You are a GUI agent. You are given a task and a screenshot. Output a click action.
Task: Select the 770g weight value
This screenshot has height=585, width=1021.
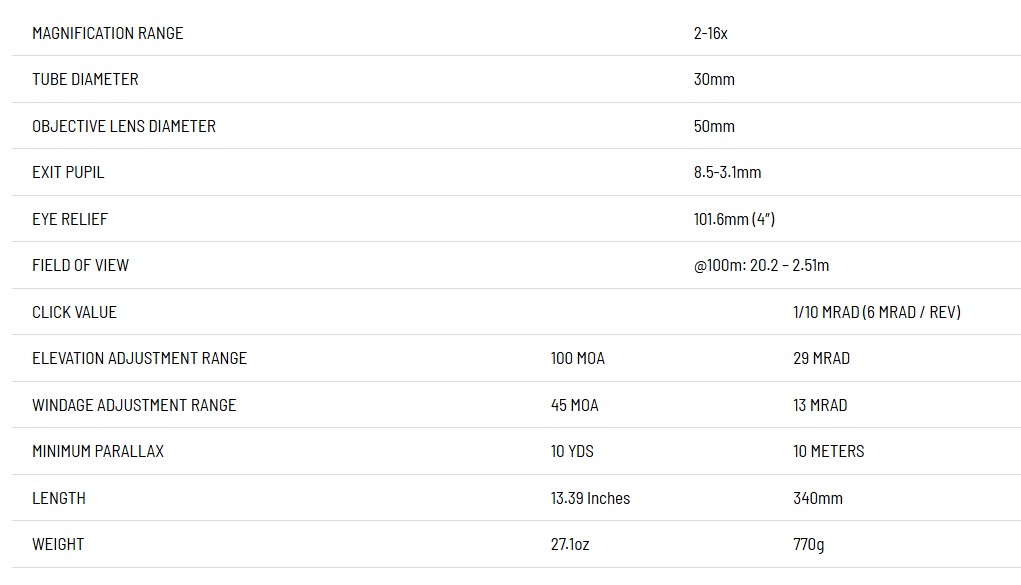point(809,544)
